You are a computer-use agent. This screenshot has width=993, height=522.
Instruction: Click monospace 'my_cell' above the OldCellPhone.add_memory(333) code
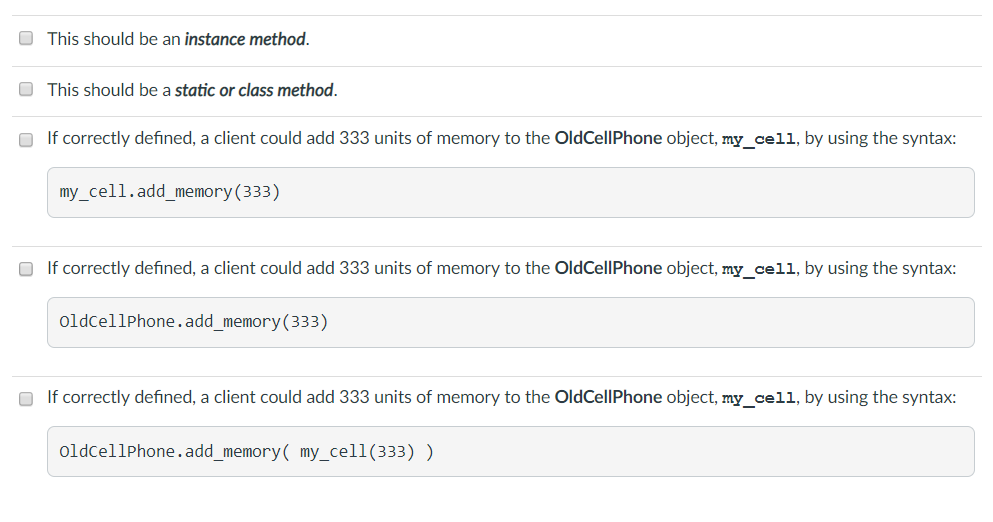click(x=758, y=269)
